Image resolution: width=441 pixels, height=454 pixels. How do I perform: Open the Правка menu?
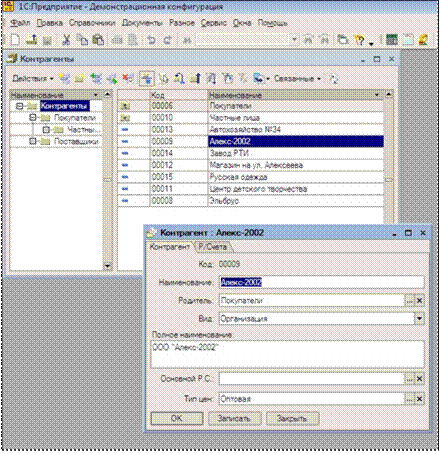50,23
